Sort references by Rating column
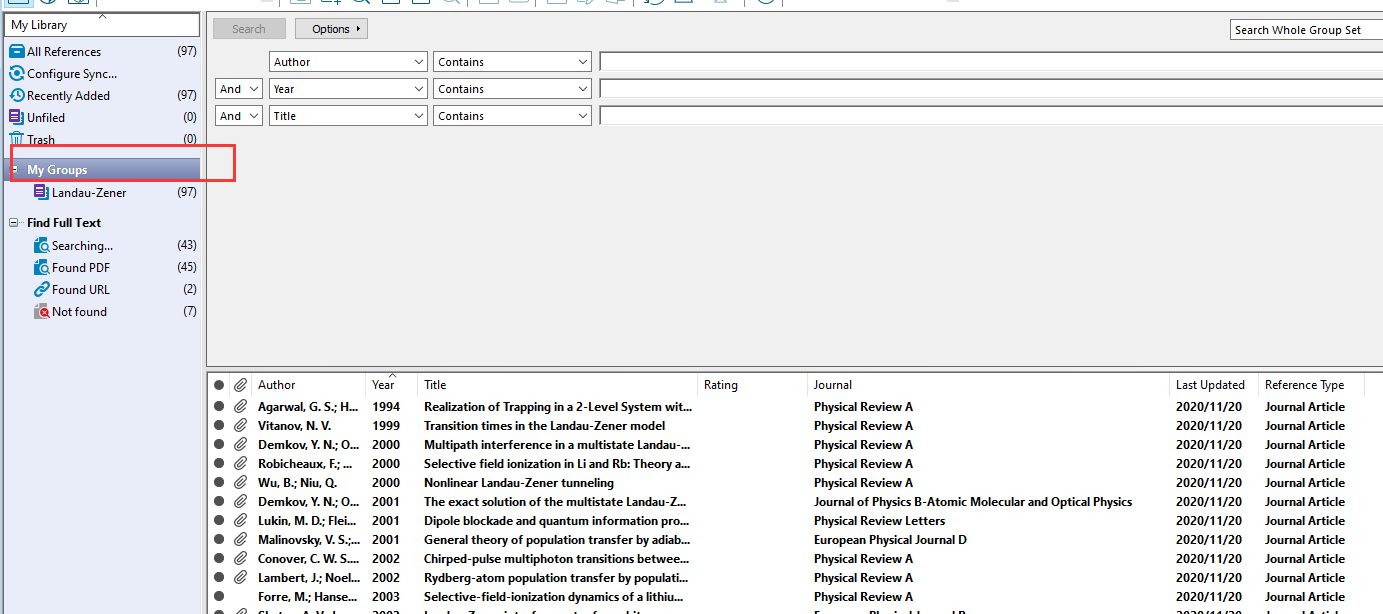The image size is (1383, 614). pyautogui.click(x=753, y=385)
